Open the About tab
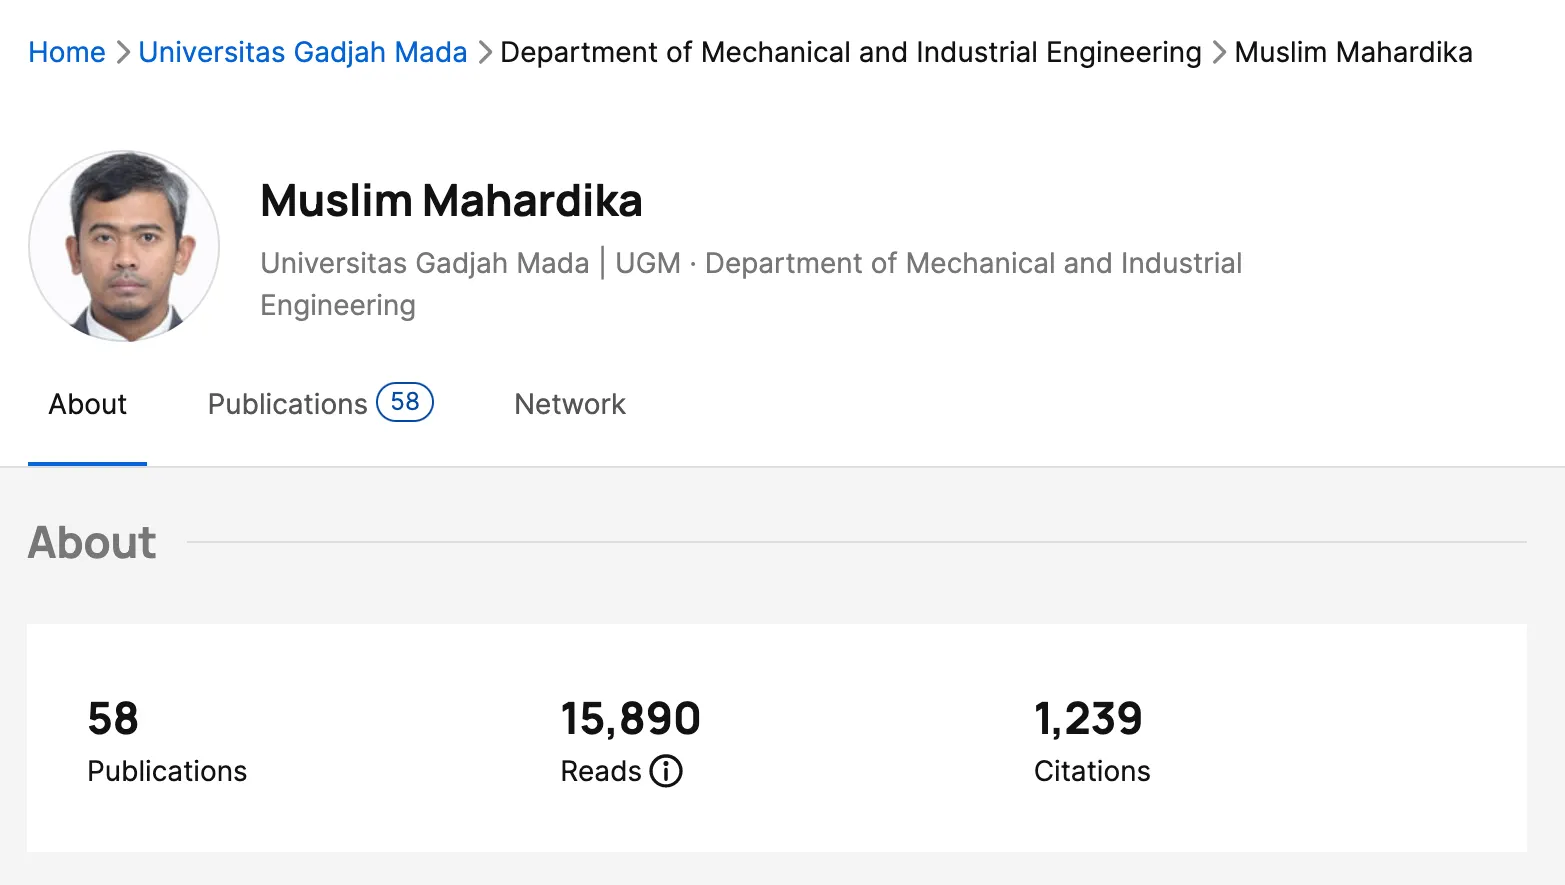 pyautogui.click(x=88, y=404)
